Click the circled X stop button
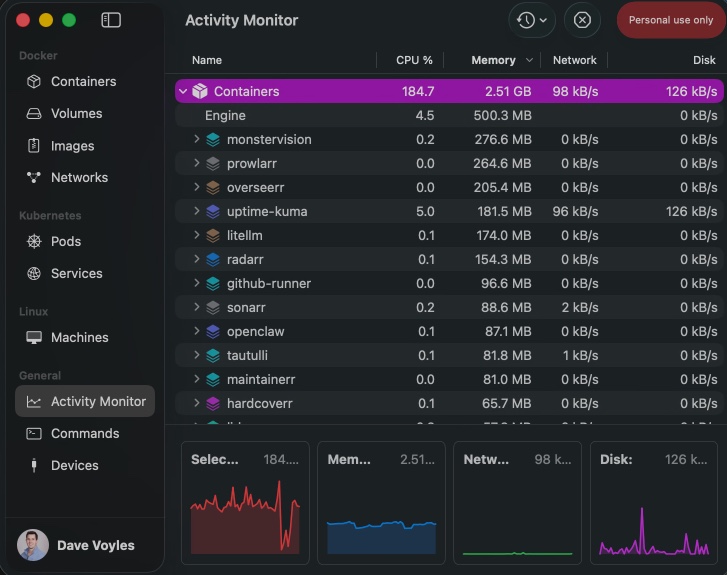The image size is (727, 575). tap(582, 20)
